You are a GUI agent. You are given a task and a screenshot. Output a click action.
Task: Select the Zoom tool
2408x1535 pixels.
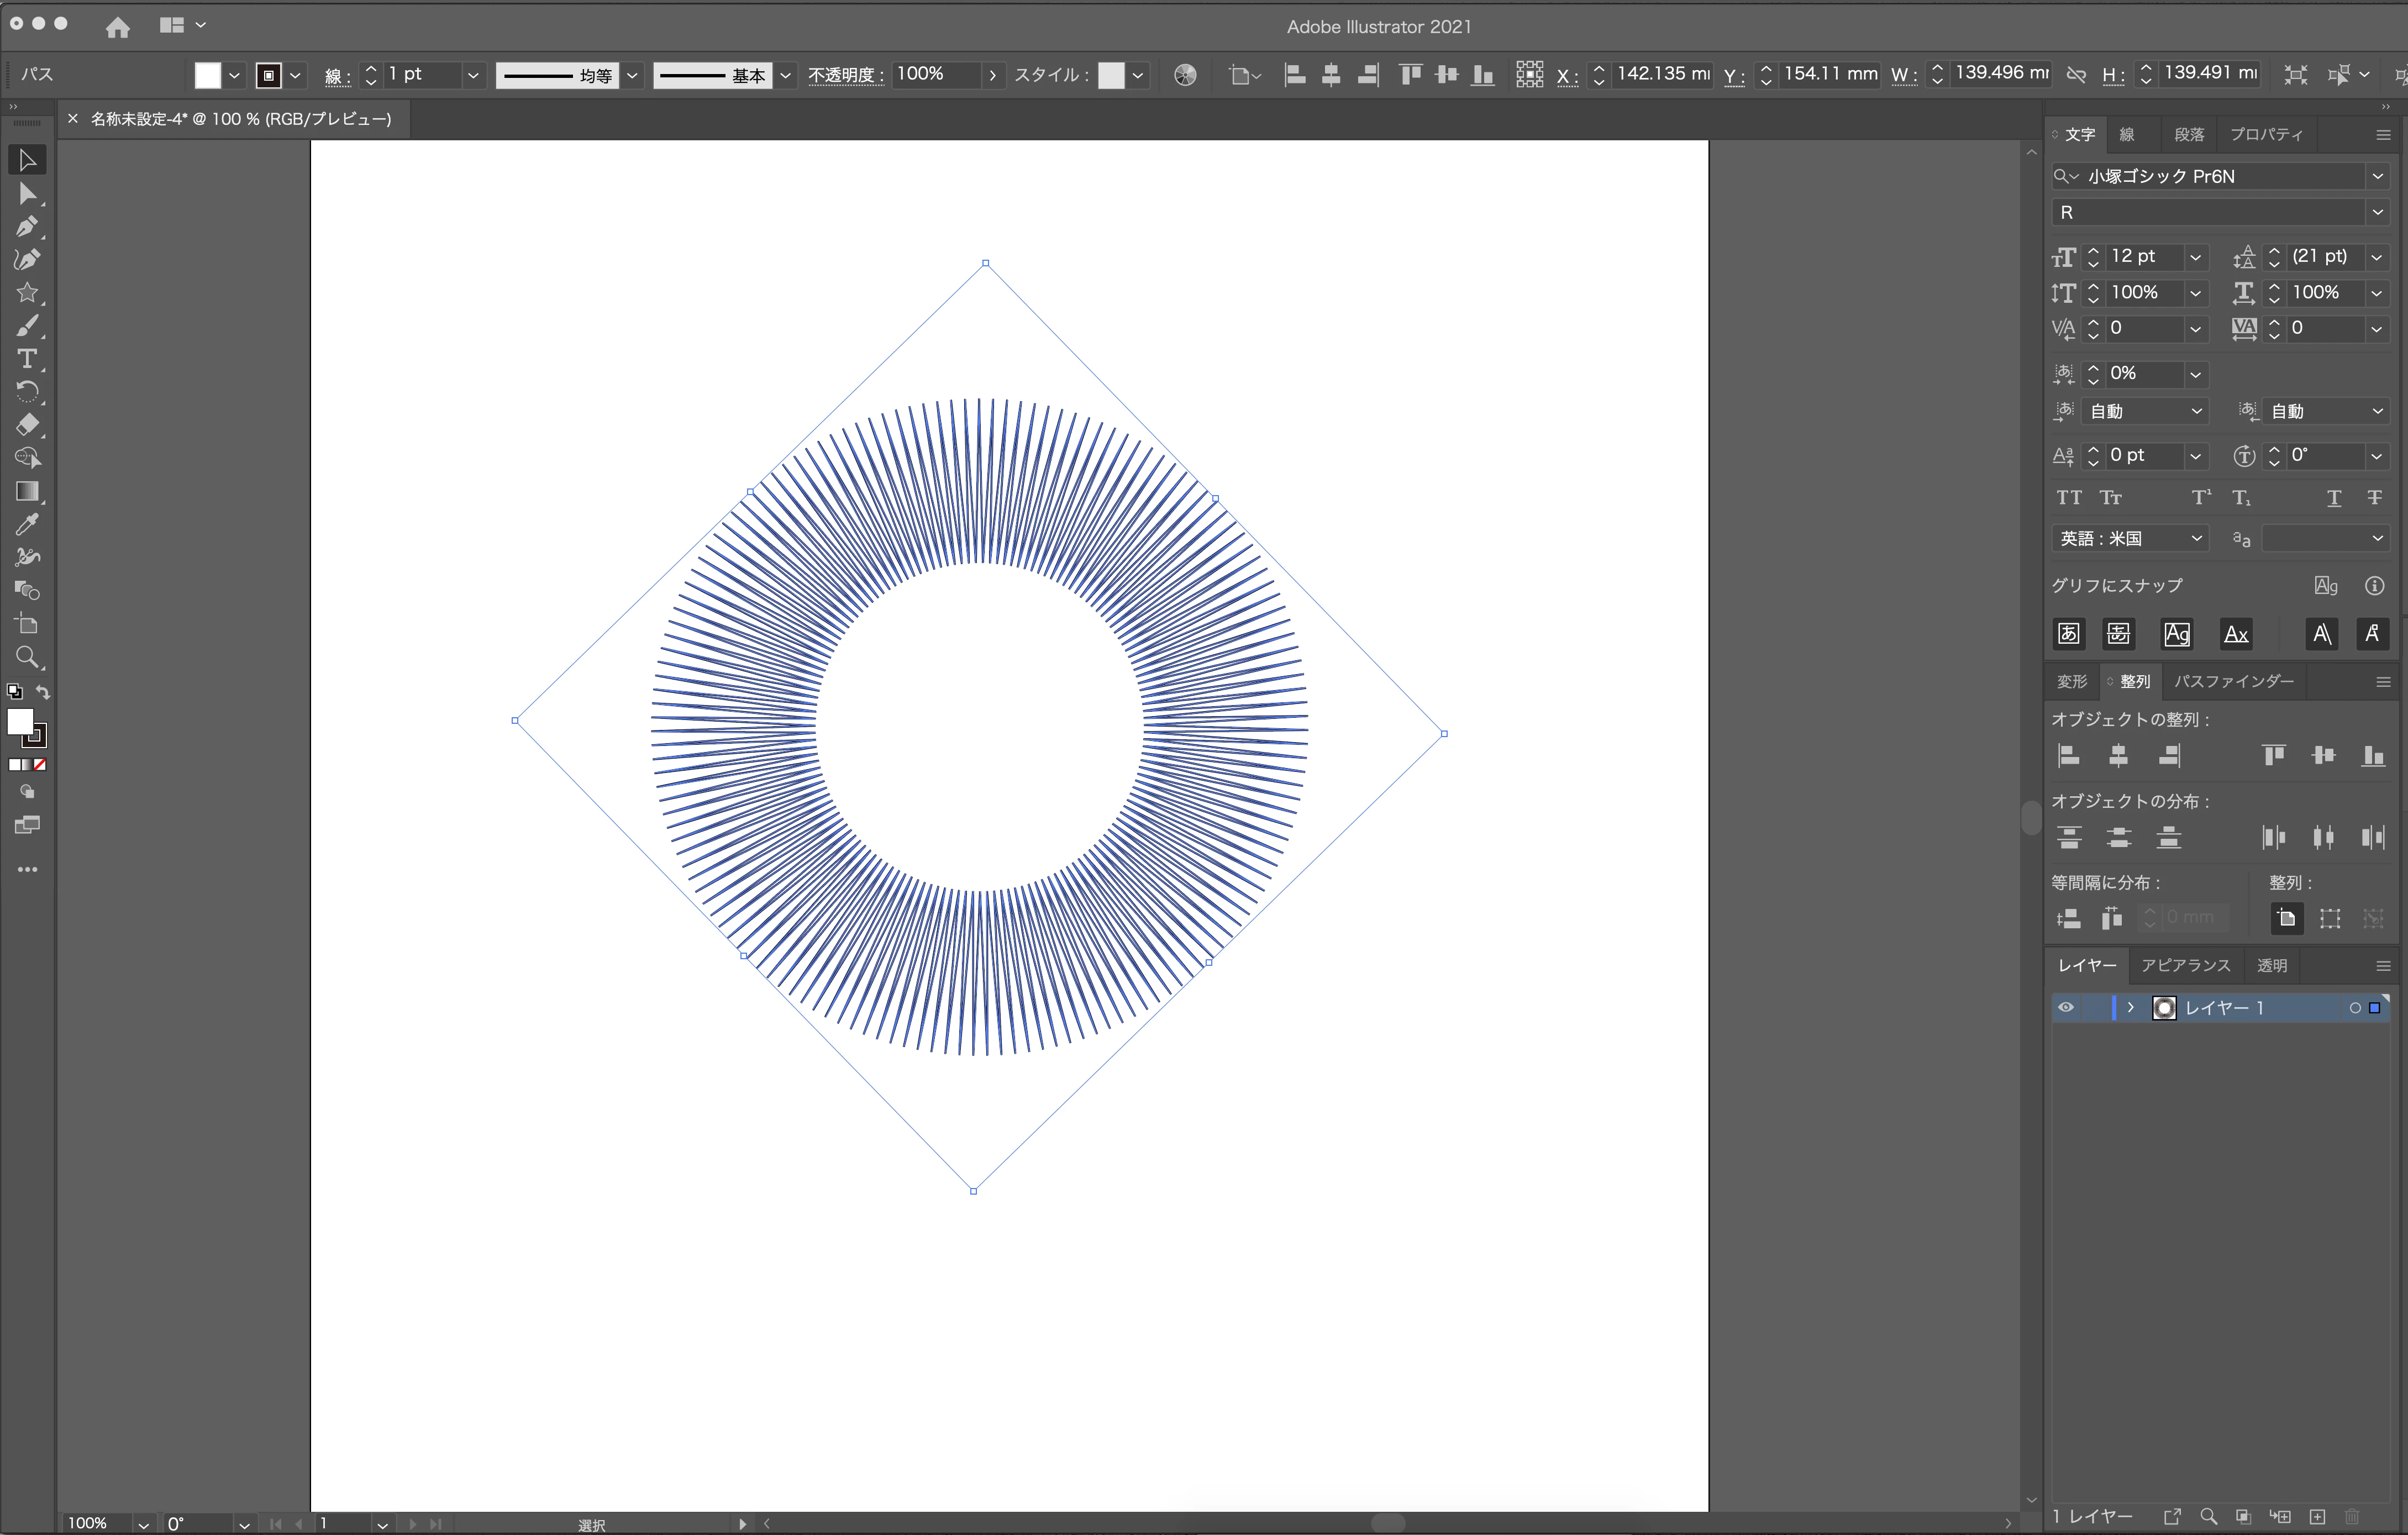27,657
